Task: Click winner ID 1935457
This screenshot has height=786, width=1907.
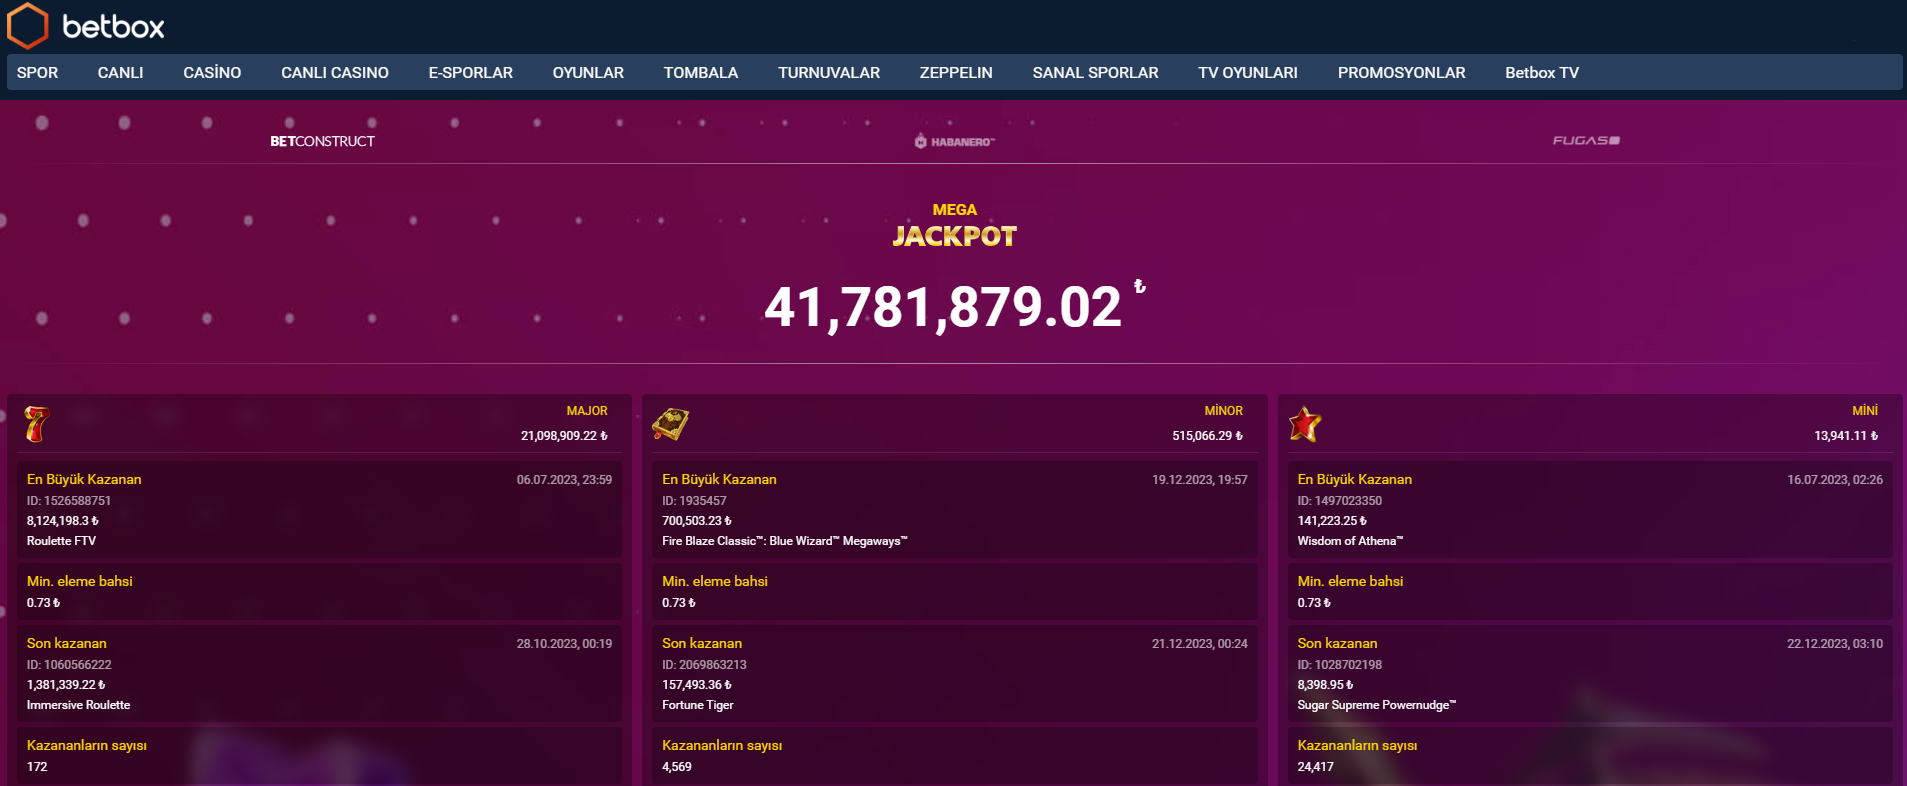Action: click(694, 501)
